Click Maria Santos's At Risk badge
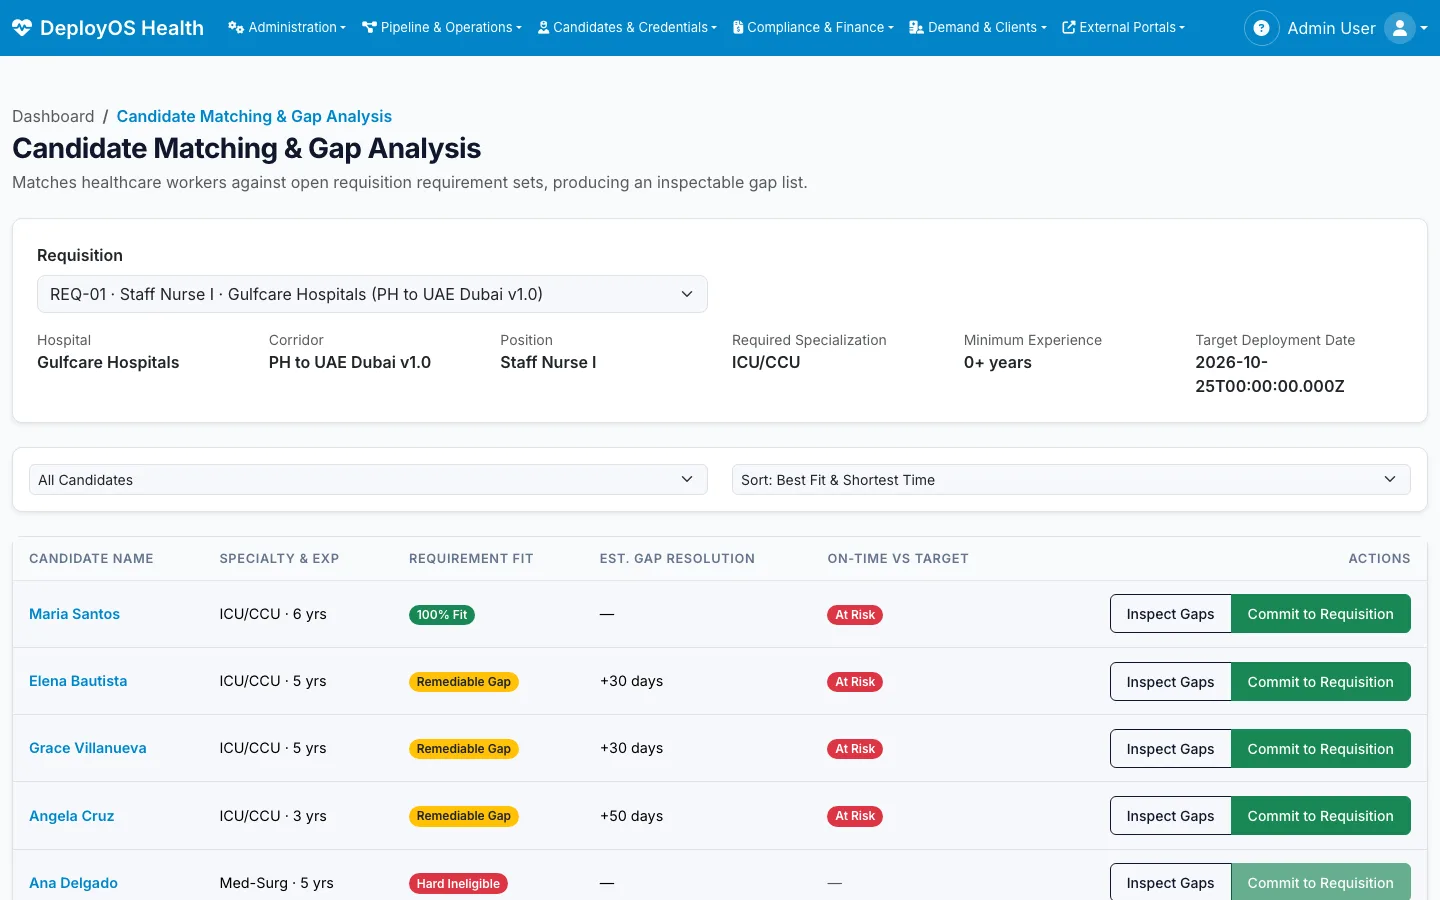Image resolution: width=1440 pixels, height=900 pixels. pyautogui.click(x=855, y=615)
